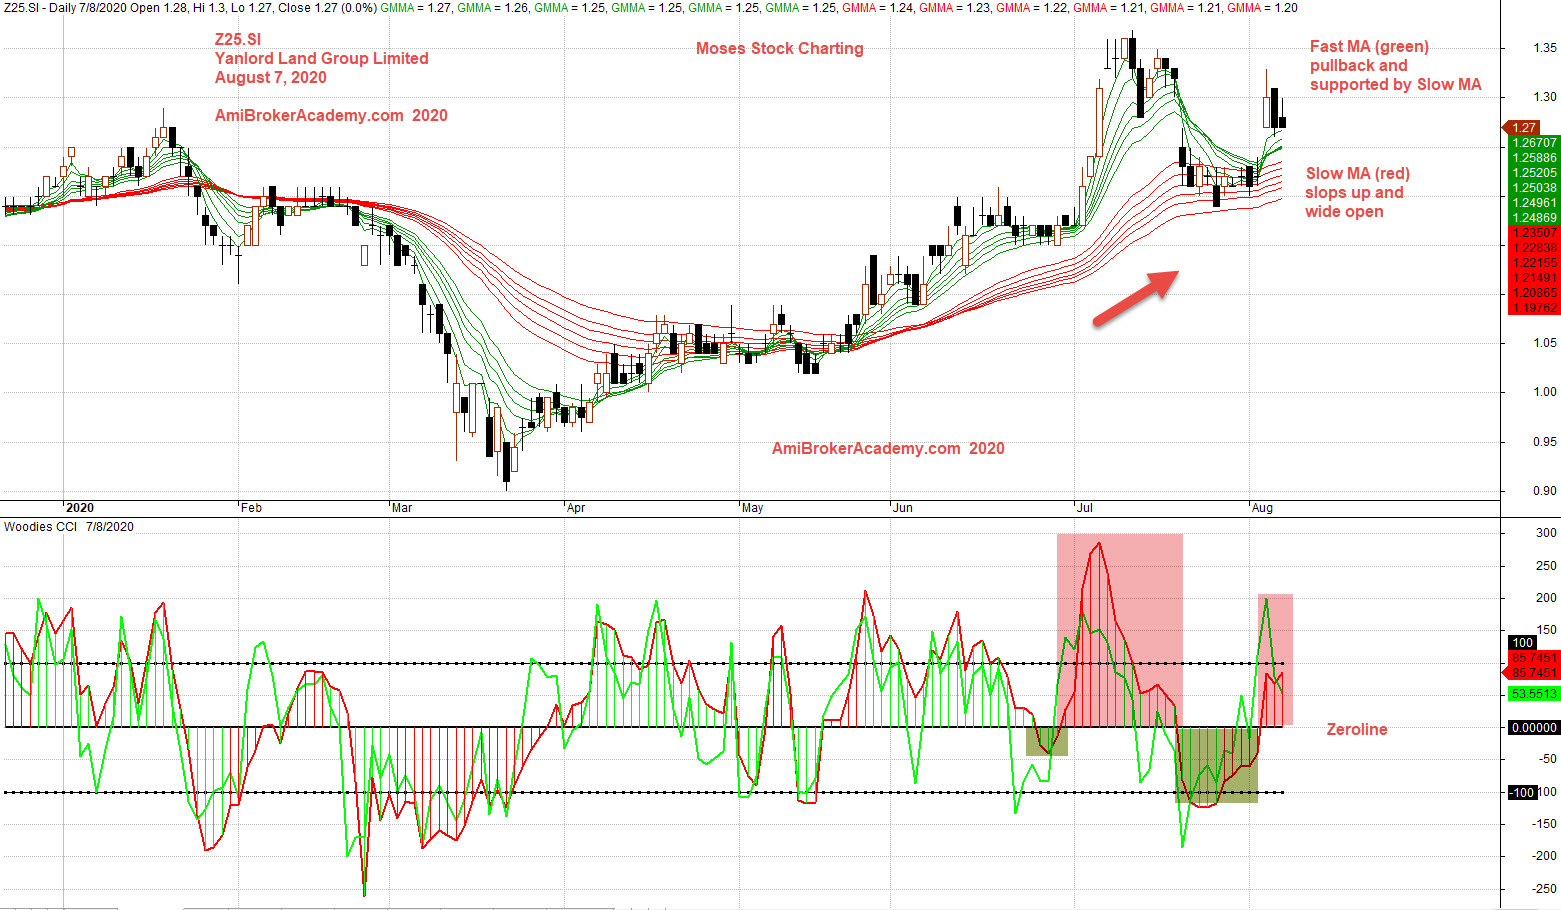Click the 'Slow MA (red)' annotation
This screenshot has width=1561, height=910.
click(1358, 173)
